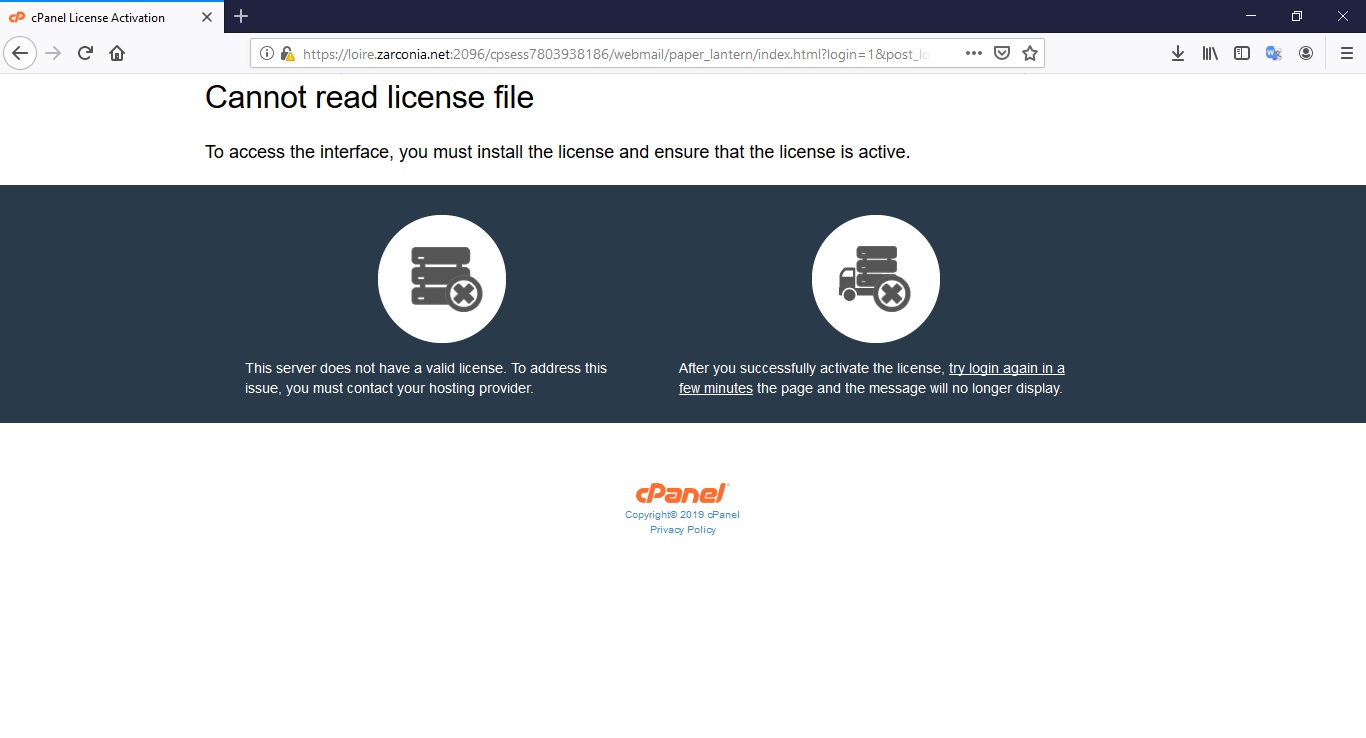Open a new browser tab
The image size is (1366, 738).
(241, 17)
